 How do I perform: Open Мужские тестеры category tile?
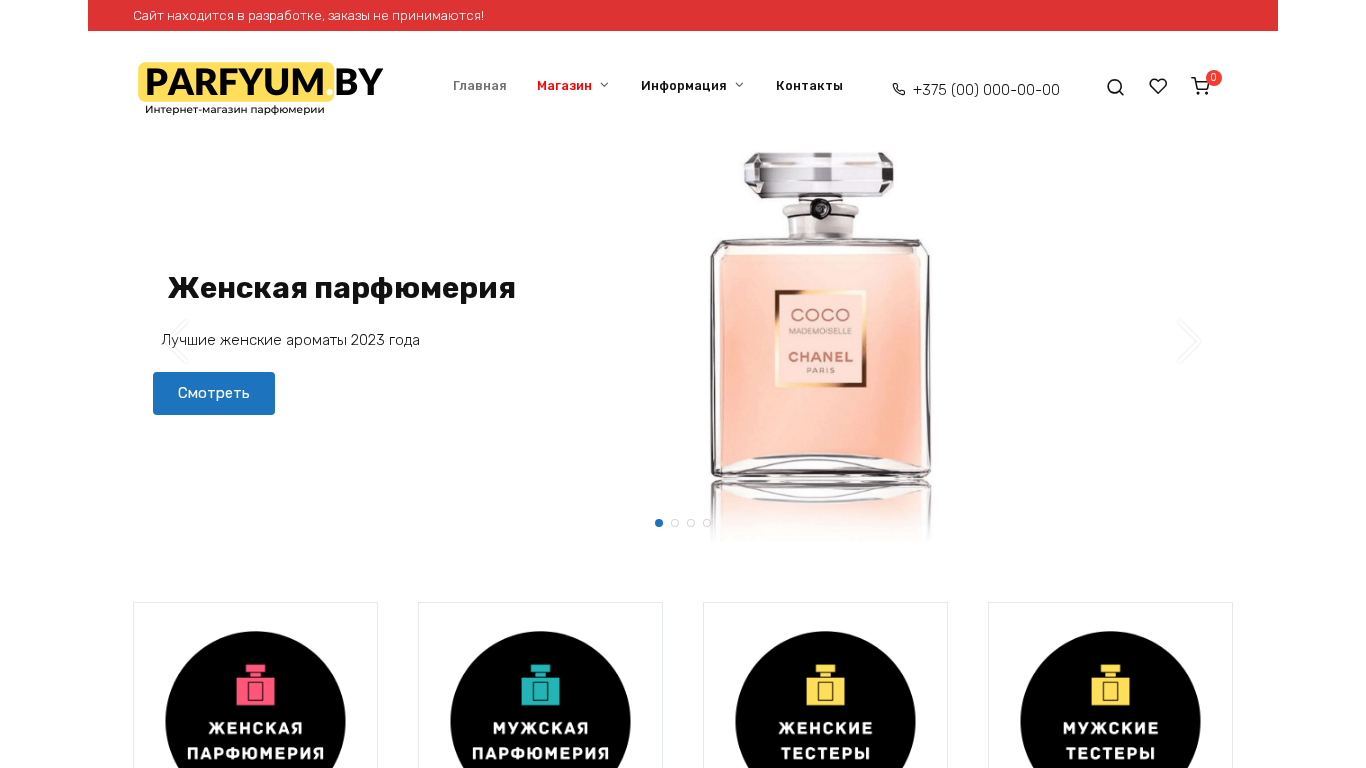(1110, 685)
